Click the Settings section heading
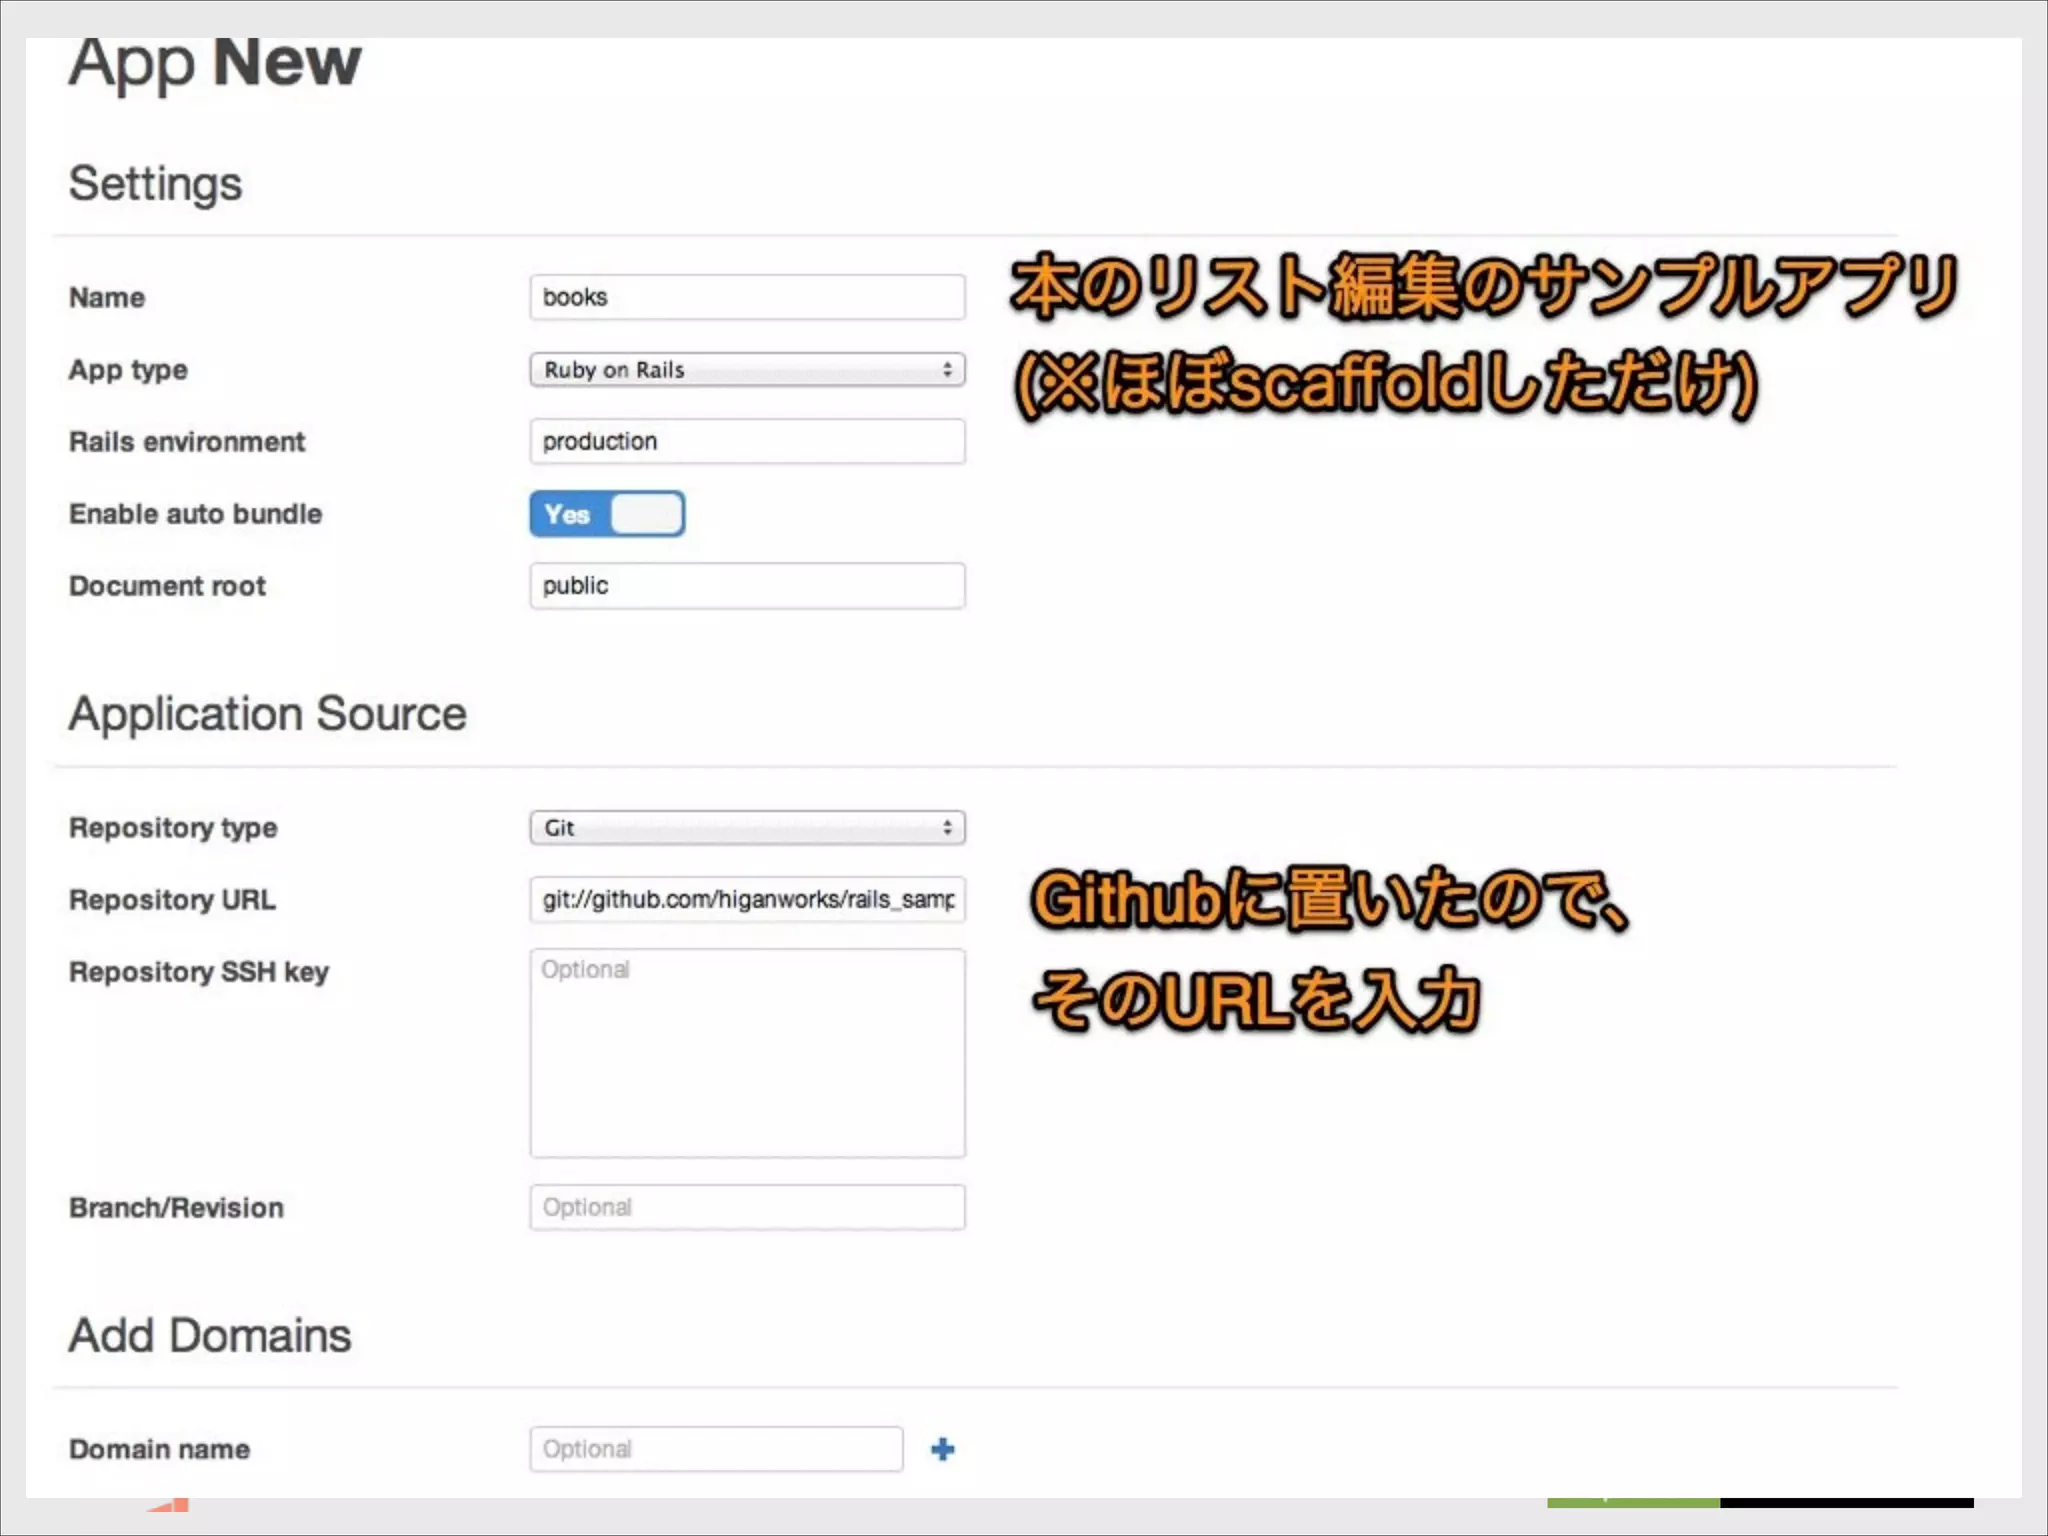Screen dimensions: 2048x1536 tap(155, 184)
